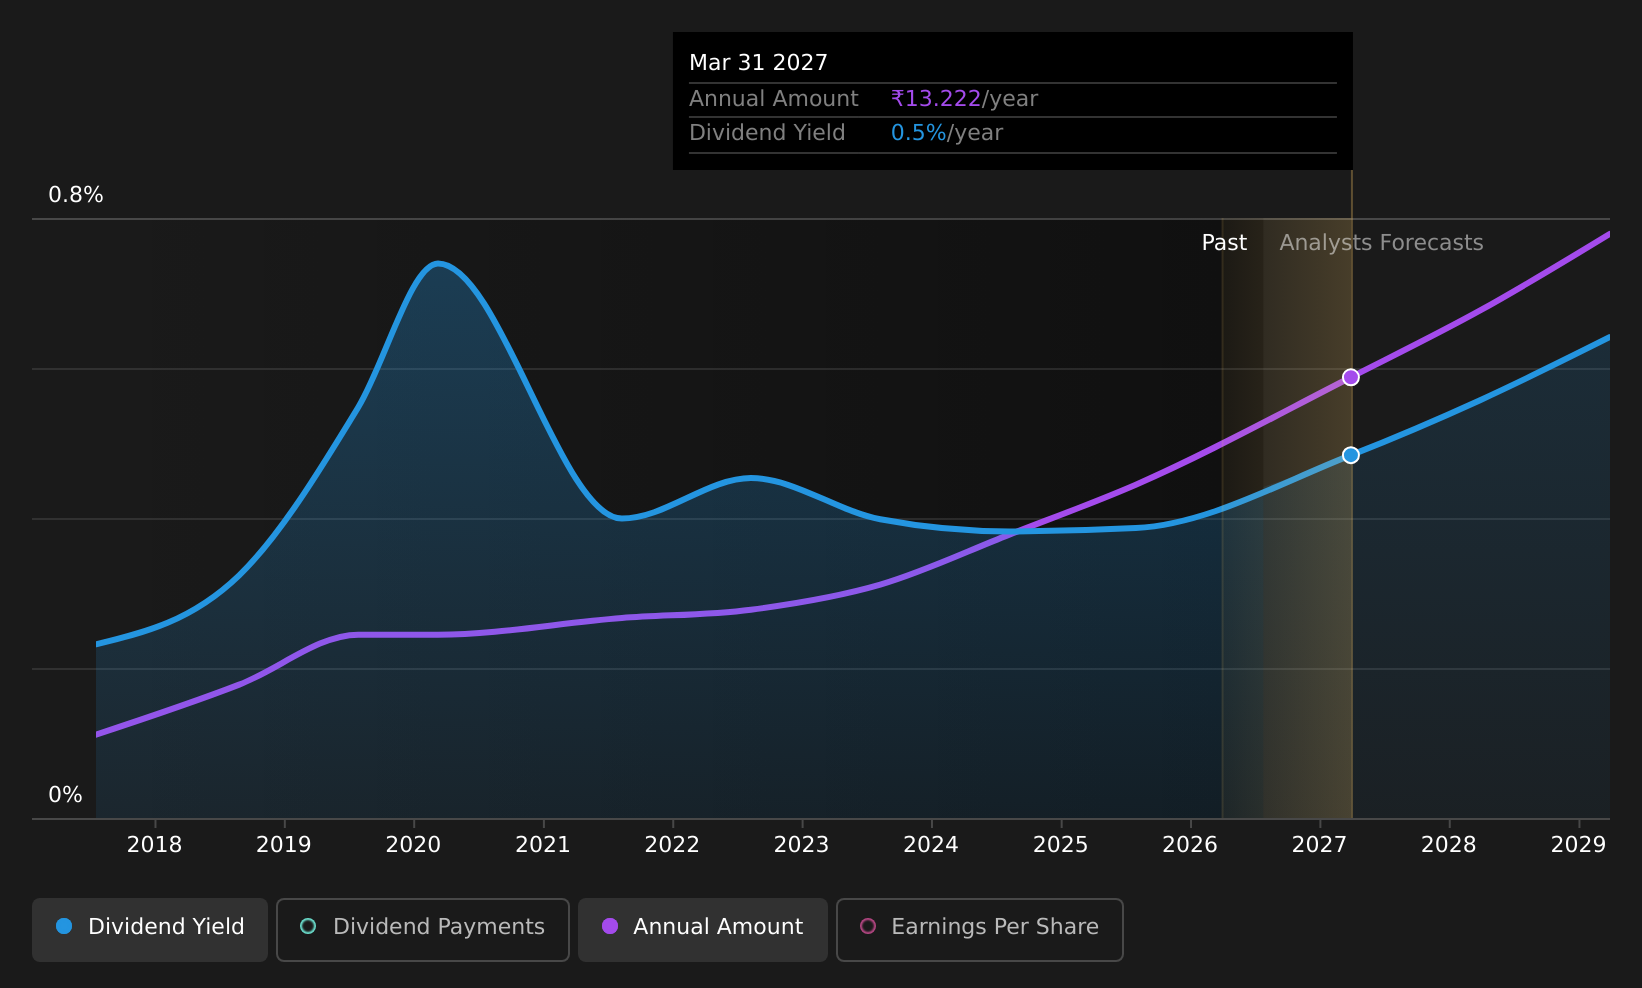Toggle the Annual Amount legend series
This screenshot has height=988, width=1642.
702,929
